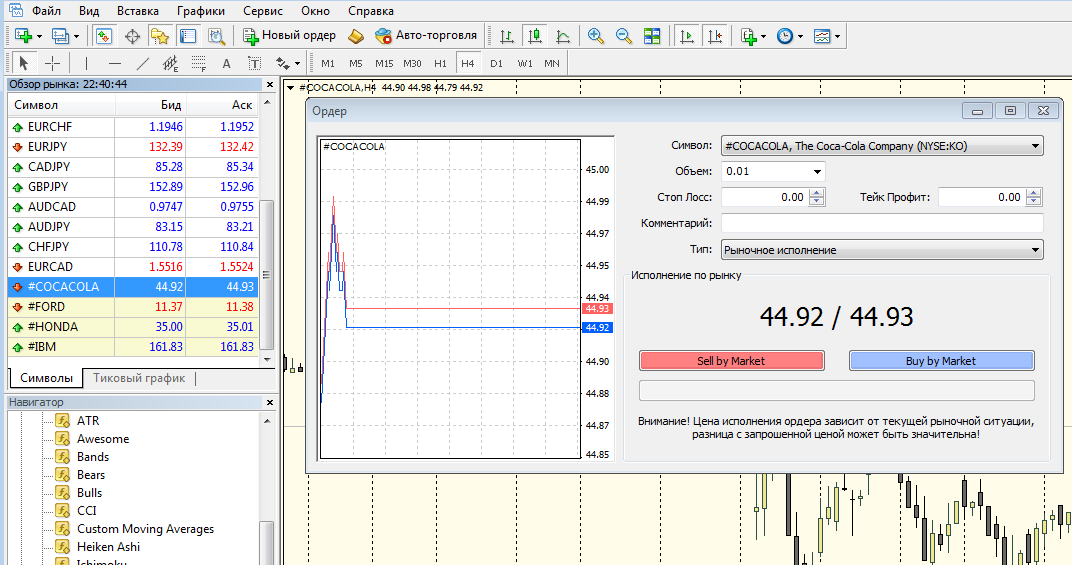The height and width of the screenshot is (565, 1072).
Task: Select the #IBM symbol row
Action: tap(133, 347)
